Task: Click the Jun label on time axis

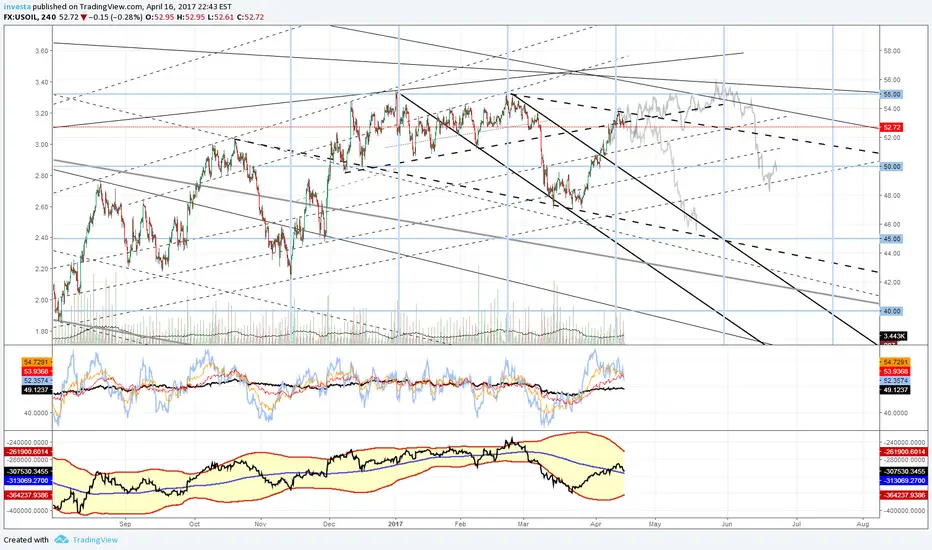Action: click(726, 524)
